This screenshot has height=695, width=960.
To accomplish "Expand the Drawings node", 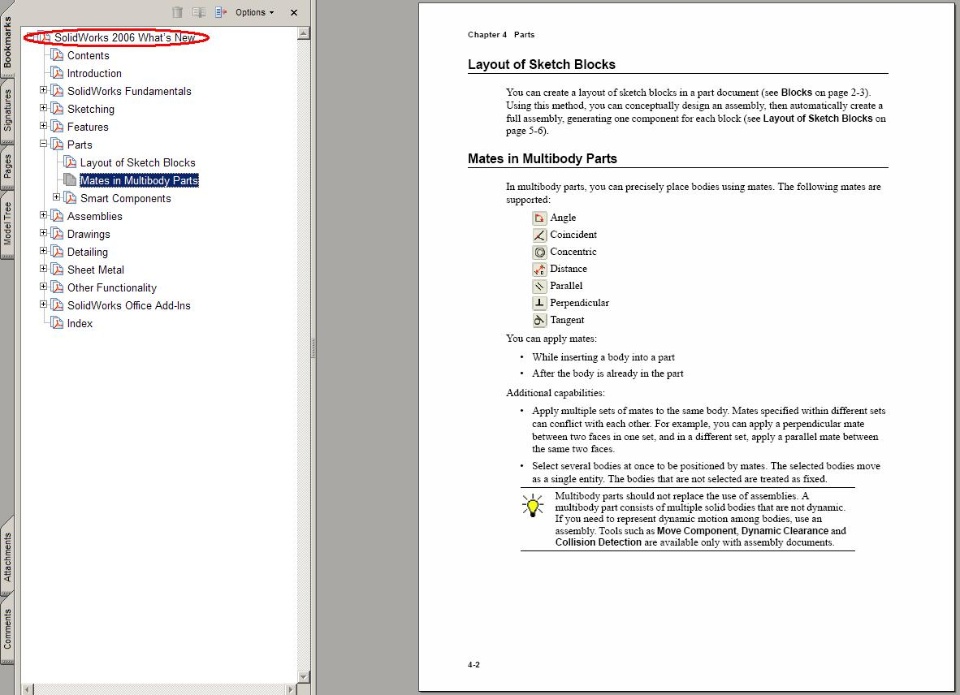I will point(43,233).
